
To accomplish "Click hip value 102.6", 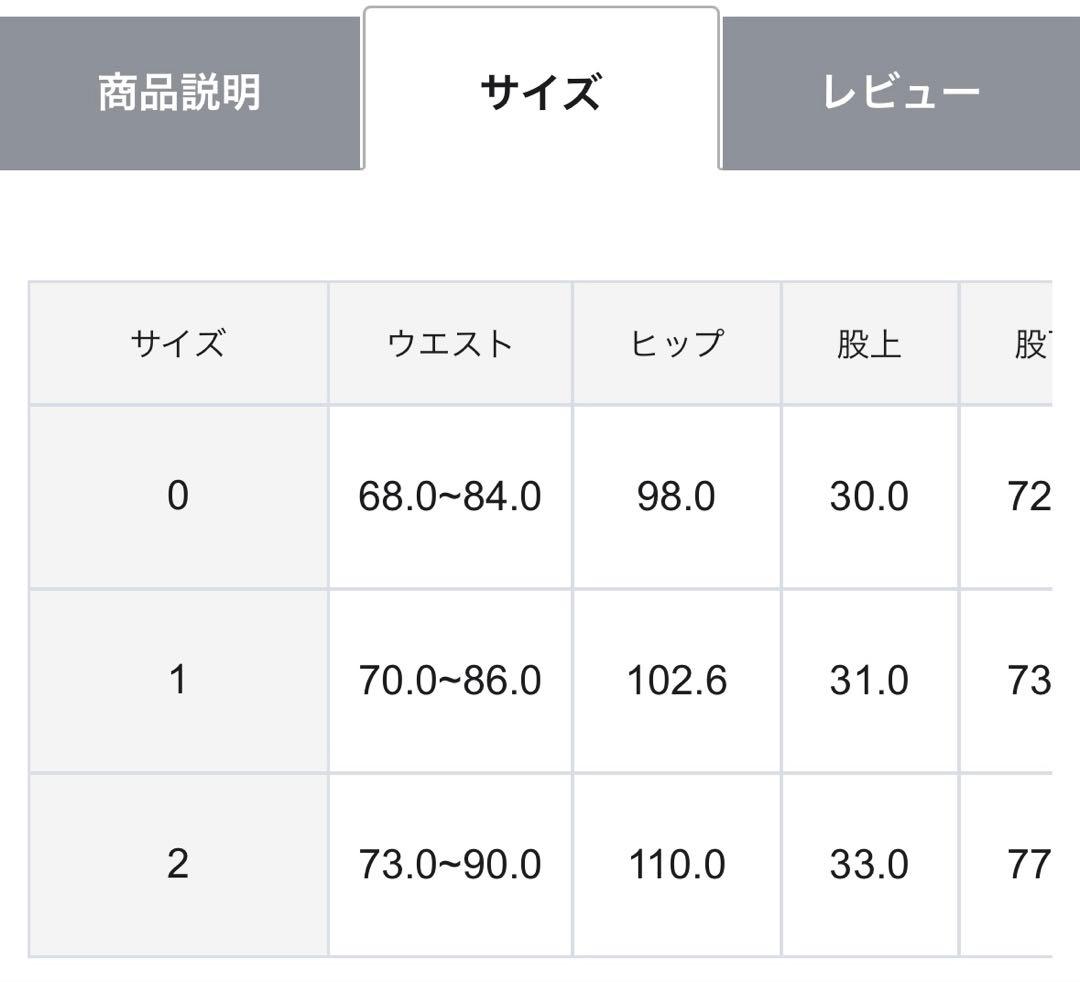I will (676, 681).
